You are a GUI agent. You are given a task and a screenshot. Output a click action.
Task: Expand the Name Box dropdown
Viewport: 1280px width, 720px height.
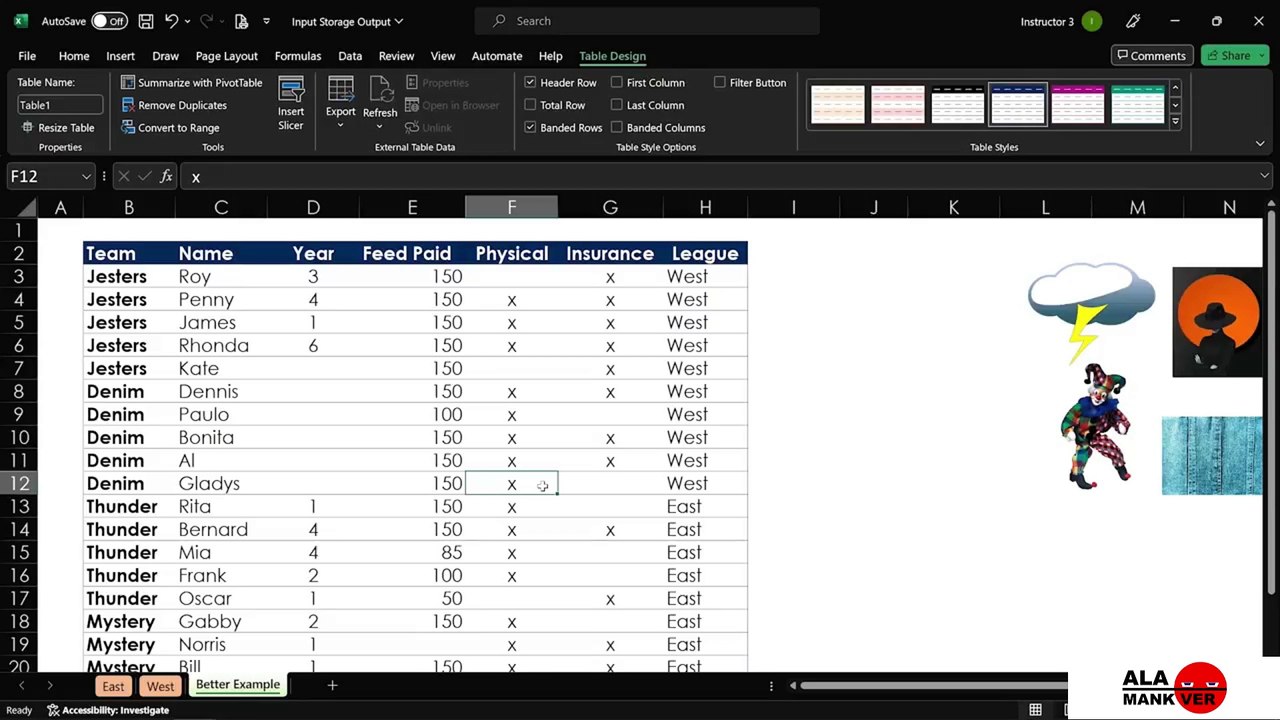[x=87, y=177]
